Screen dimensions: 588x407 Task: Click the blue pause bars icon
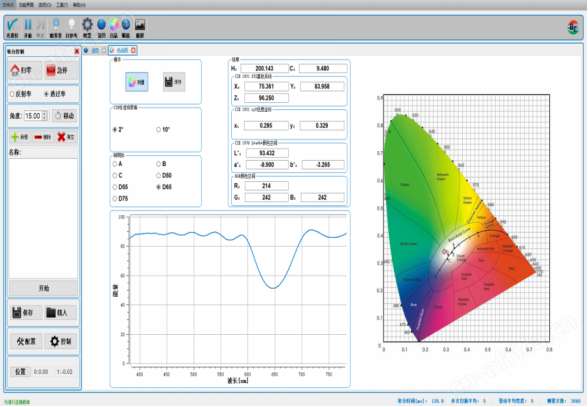click(28, 27)
